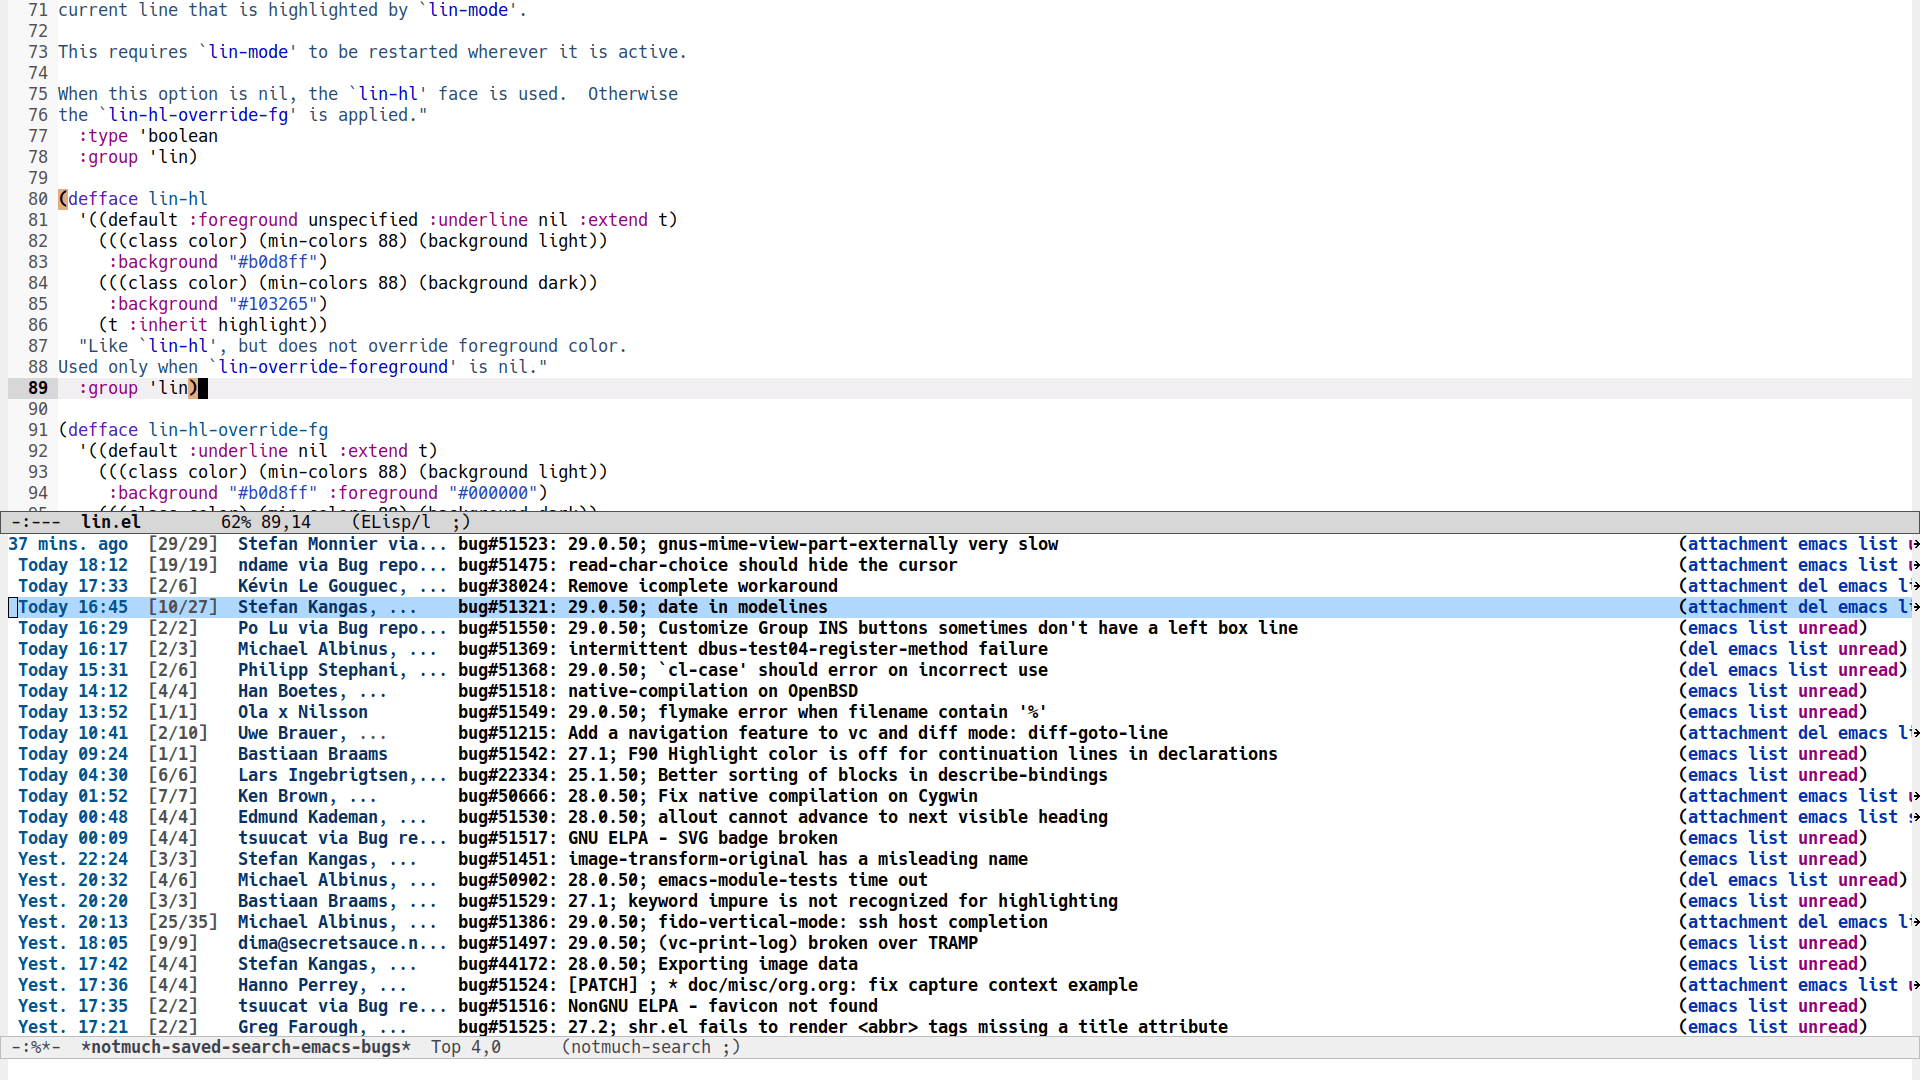Viewport: 1920px width, 1080px height.
Task: Click author Han Boetes
Action: 312,691
